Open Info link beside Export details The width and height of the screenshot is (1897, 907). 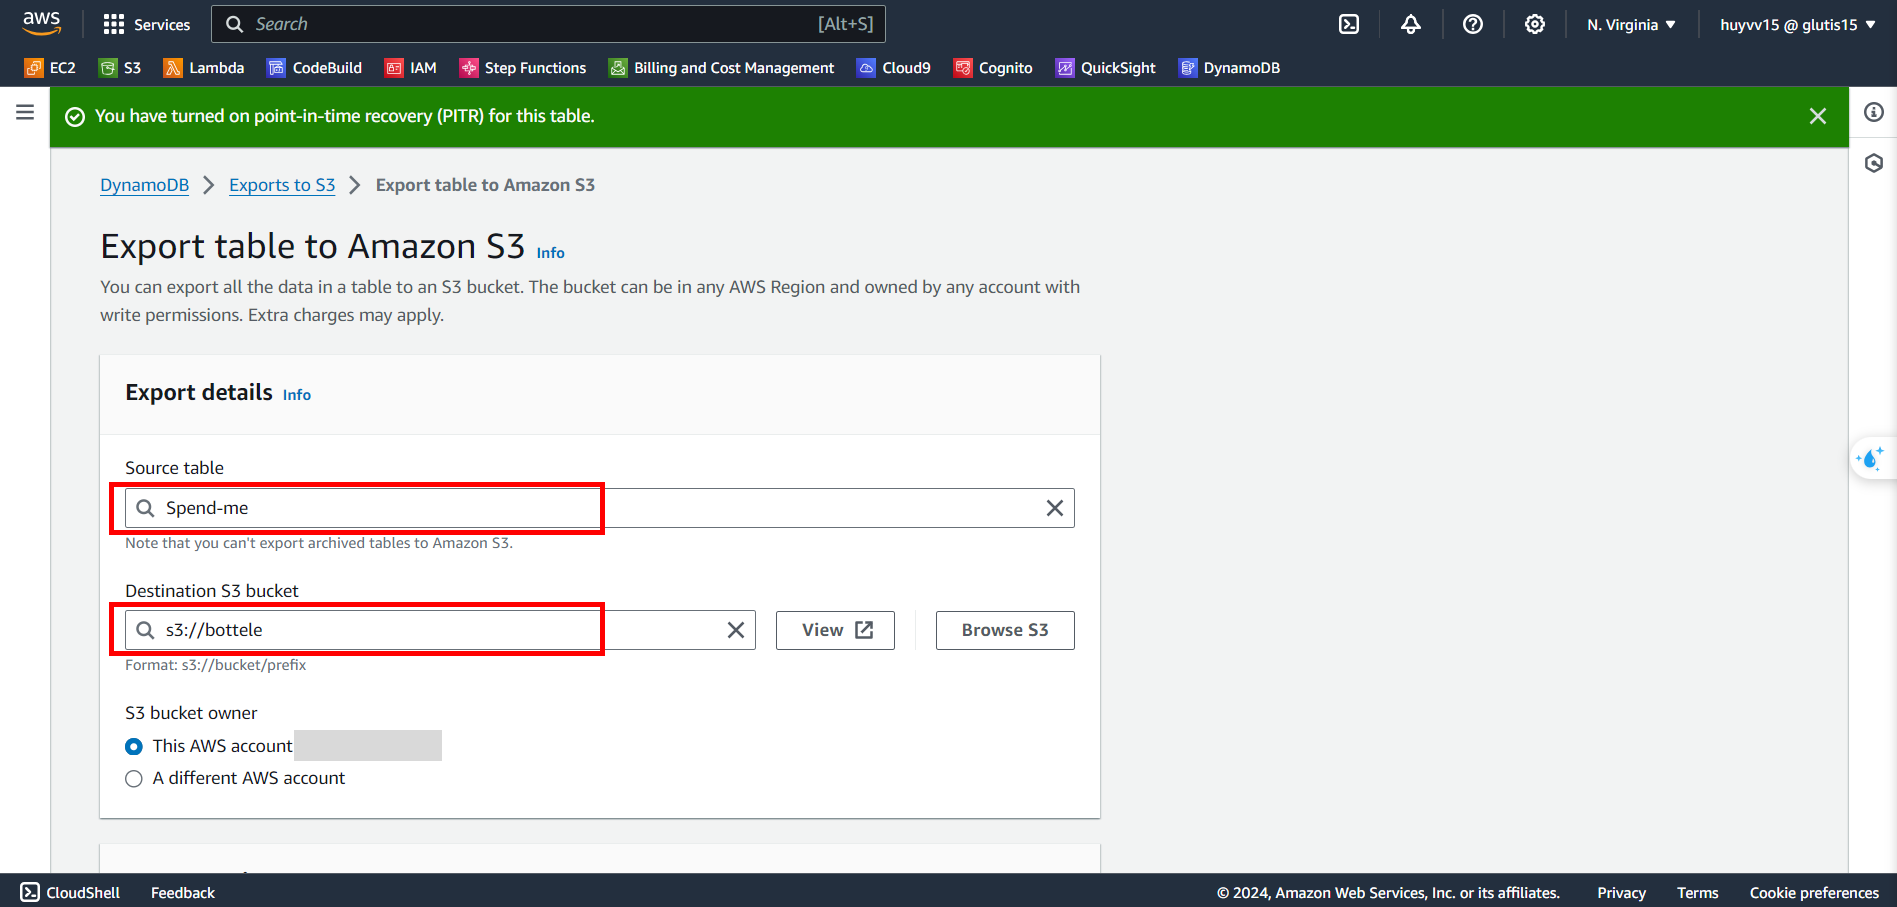click(297, 395)
